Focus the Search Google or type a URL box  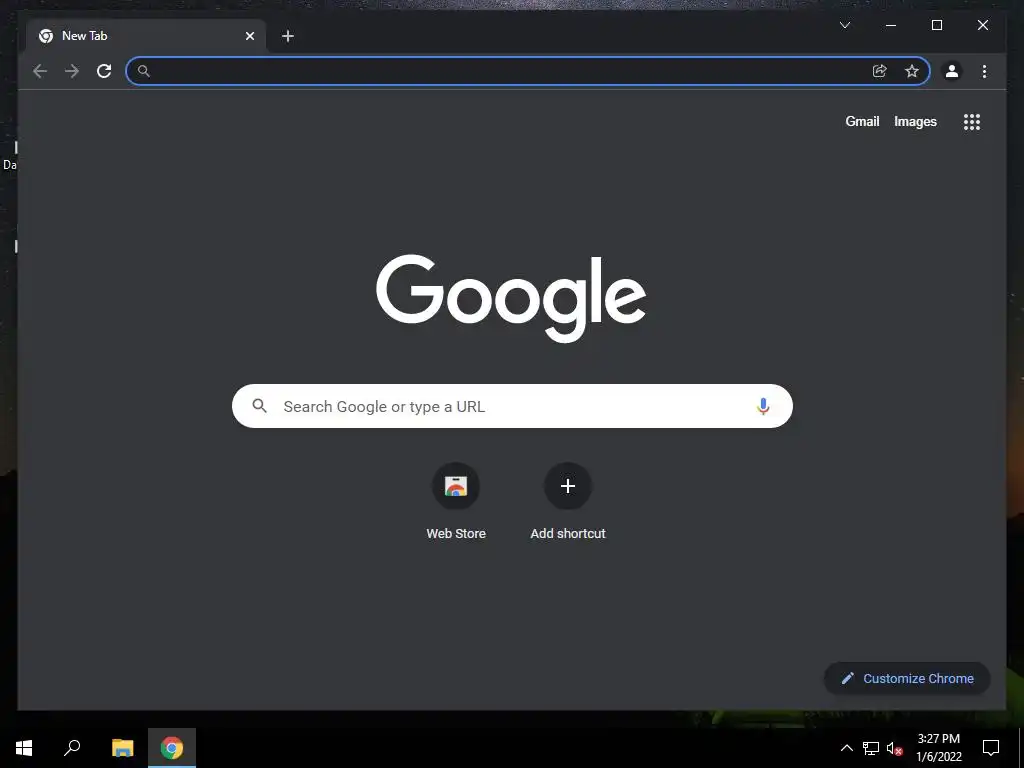[512, 406]
